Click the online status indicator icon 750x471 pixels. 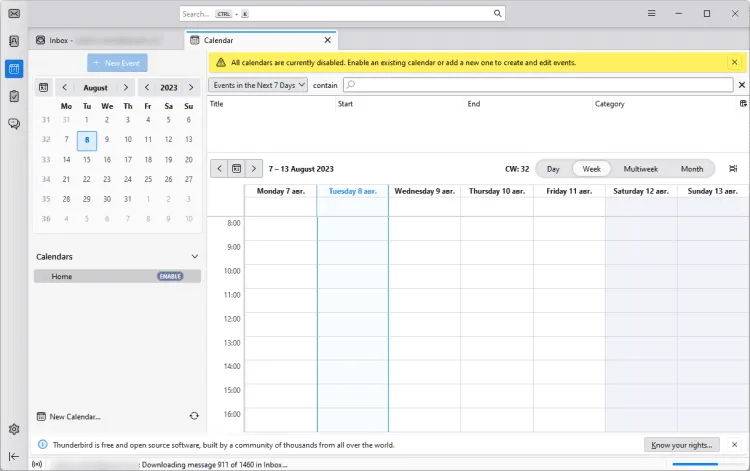click(37, 464)
